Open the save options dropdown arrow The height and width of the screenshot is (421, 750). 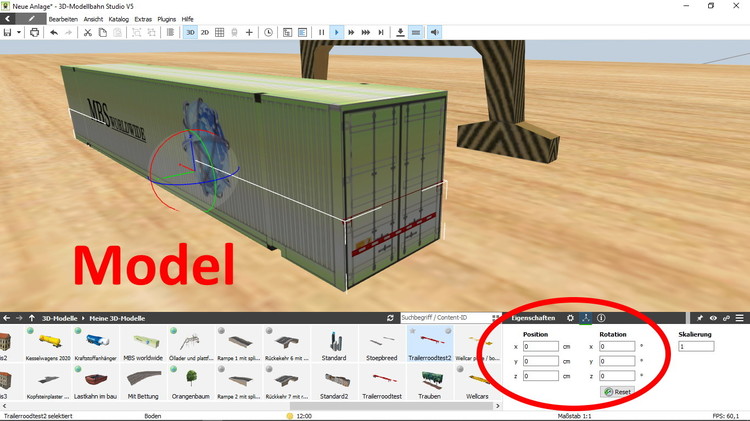tap(19, 33)
